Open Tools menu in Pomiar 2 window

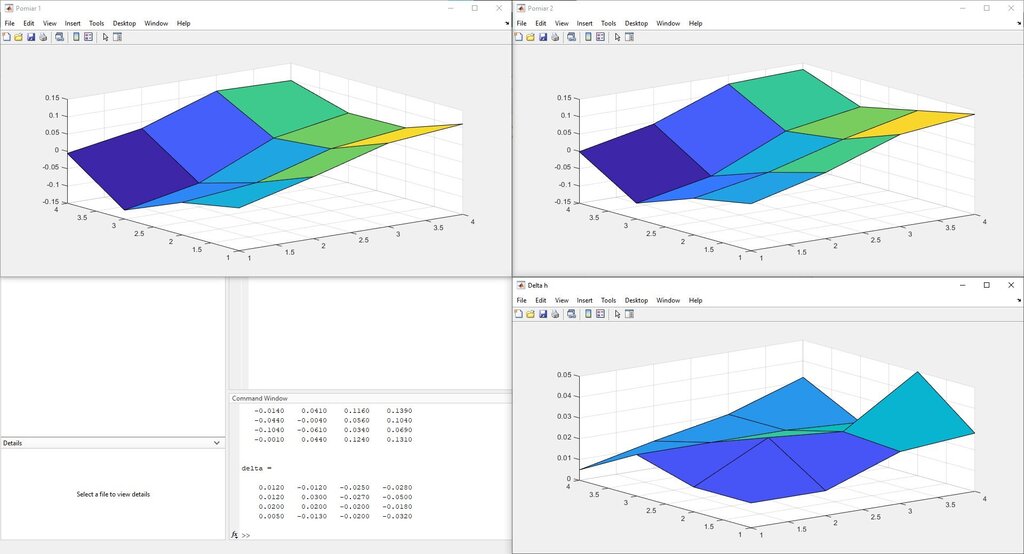click(x=608, y=23)
